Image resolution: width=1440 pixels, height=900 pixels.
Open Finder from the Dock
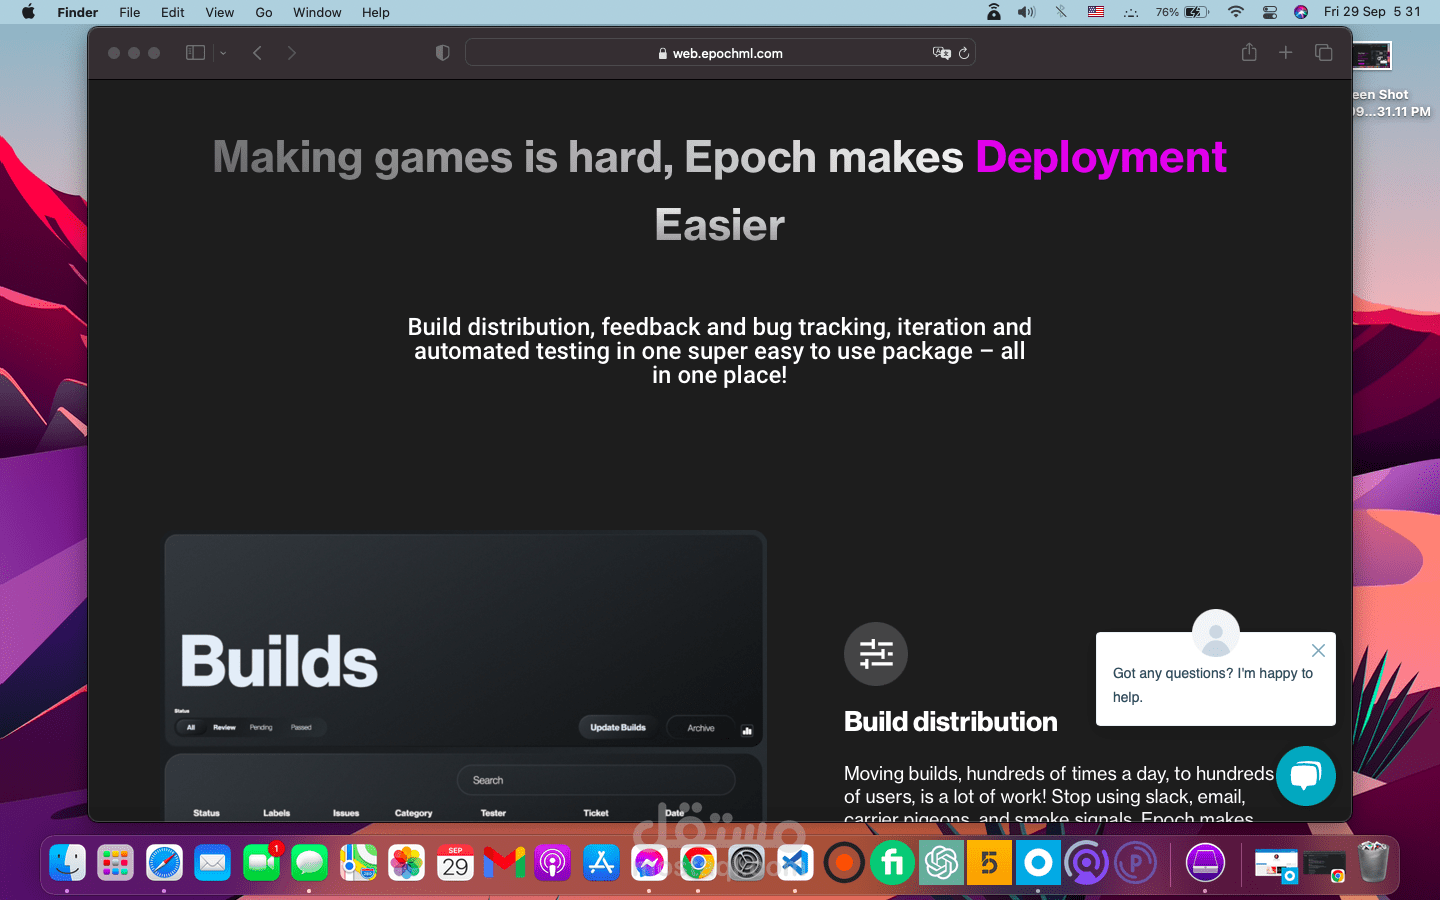(x=67, y=863)
